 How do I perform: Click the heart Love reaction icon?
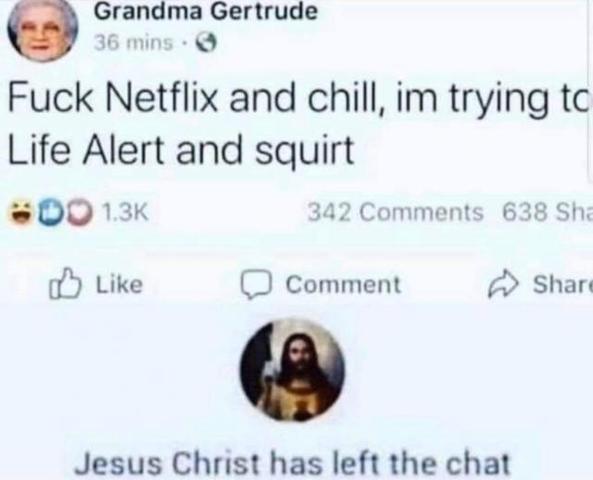click(x=81, y=213)
